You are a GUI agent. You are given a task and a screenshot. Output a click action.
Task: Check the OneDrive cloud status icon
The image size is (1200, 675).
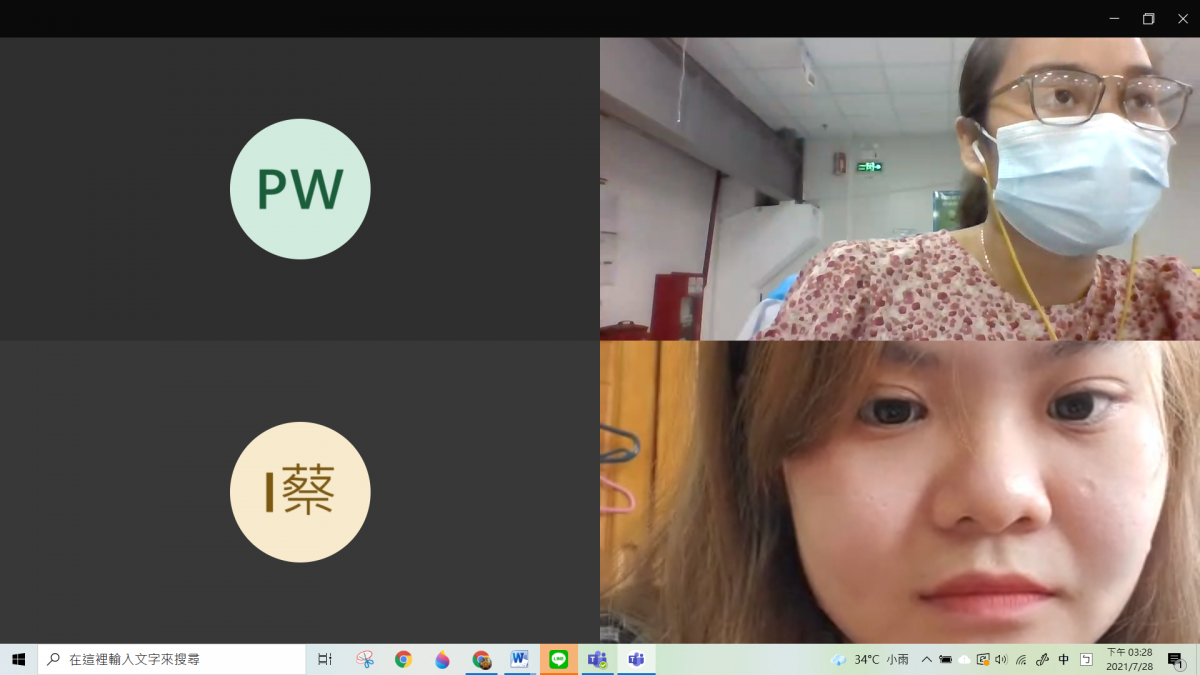(964, 659)
